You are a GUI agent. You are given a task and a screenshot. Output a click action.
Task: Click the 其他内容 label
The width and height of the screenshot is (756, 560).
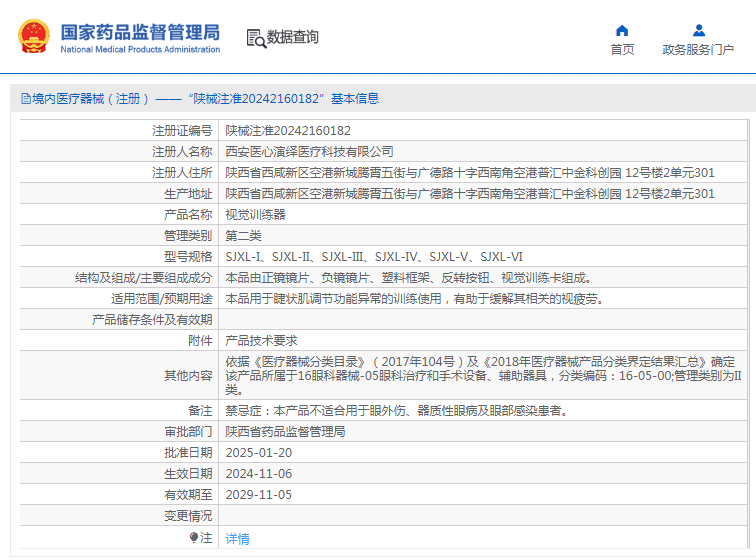point(188,376)
